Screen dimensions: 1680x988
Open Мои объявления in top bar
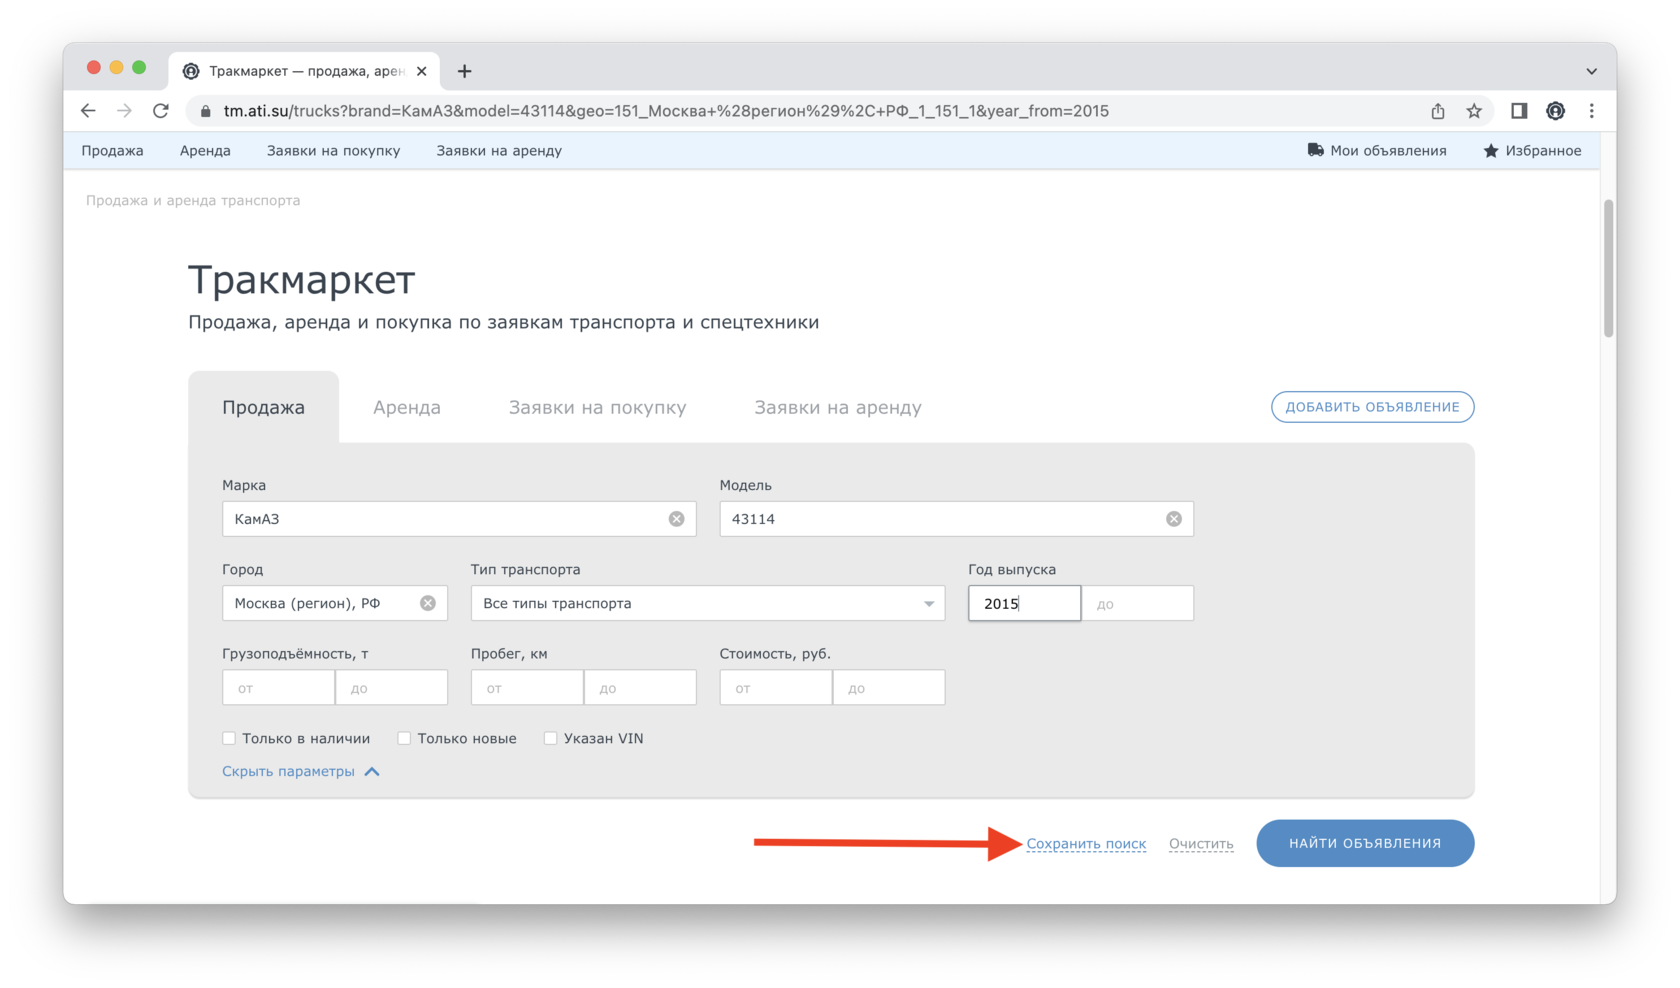pos(1377,150)
